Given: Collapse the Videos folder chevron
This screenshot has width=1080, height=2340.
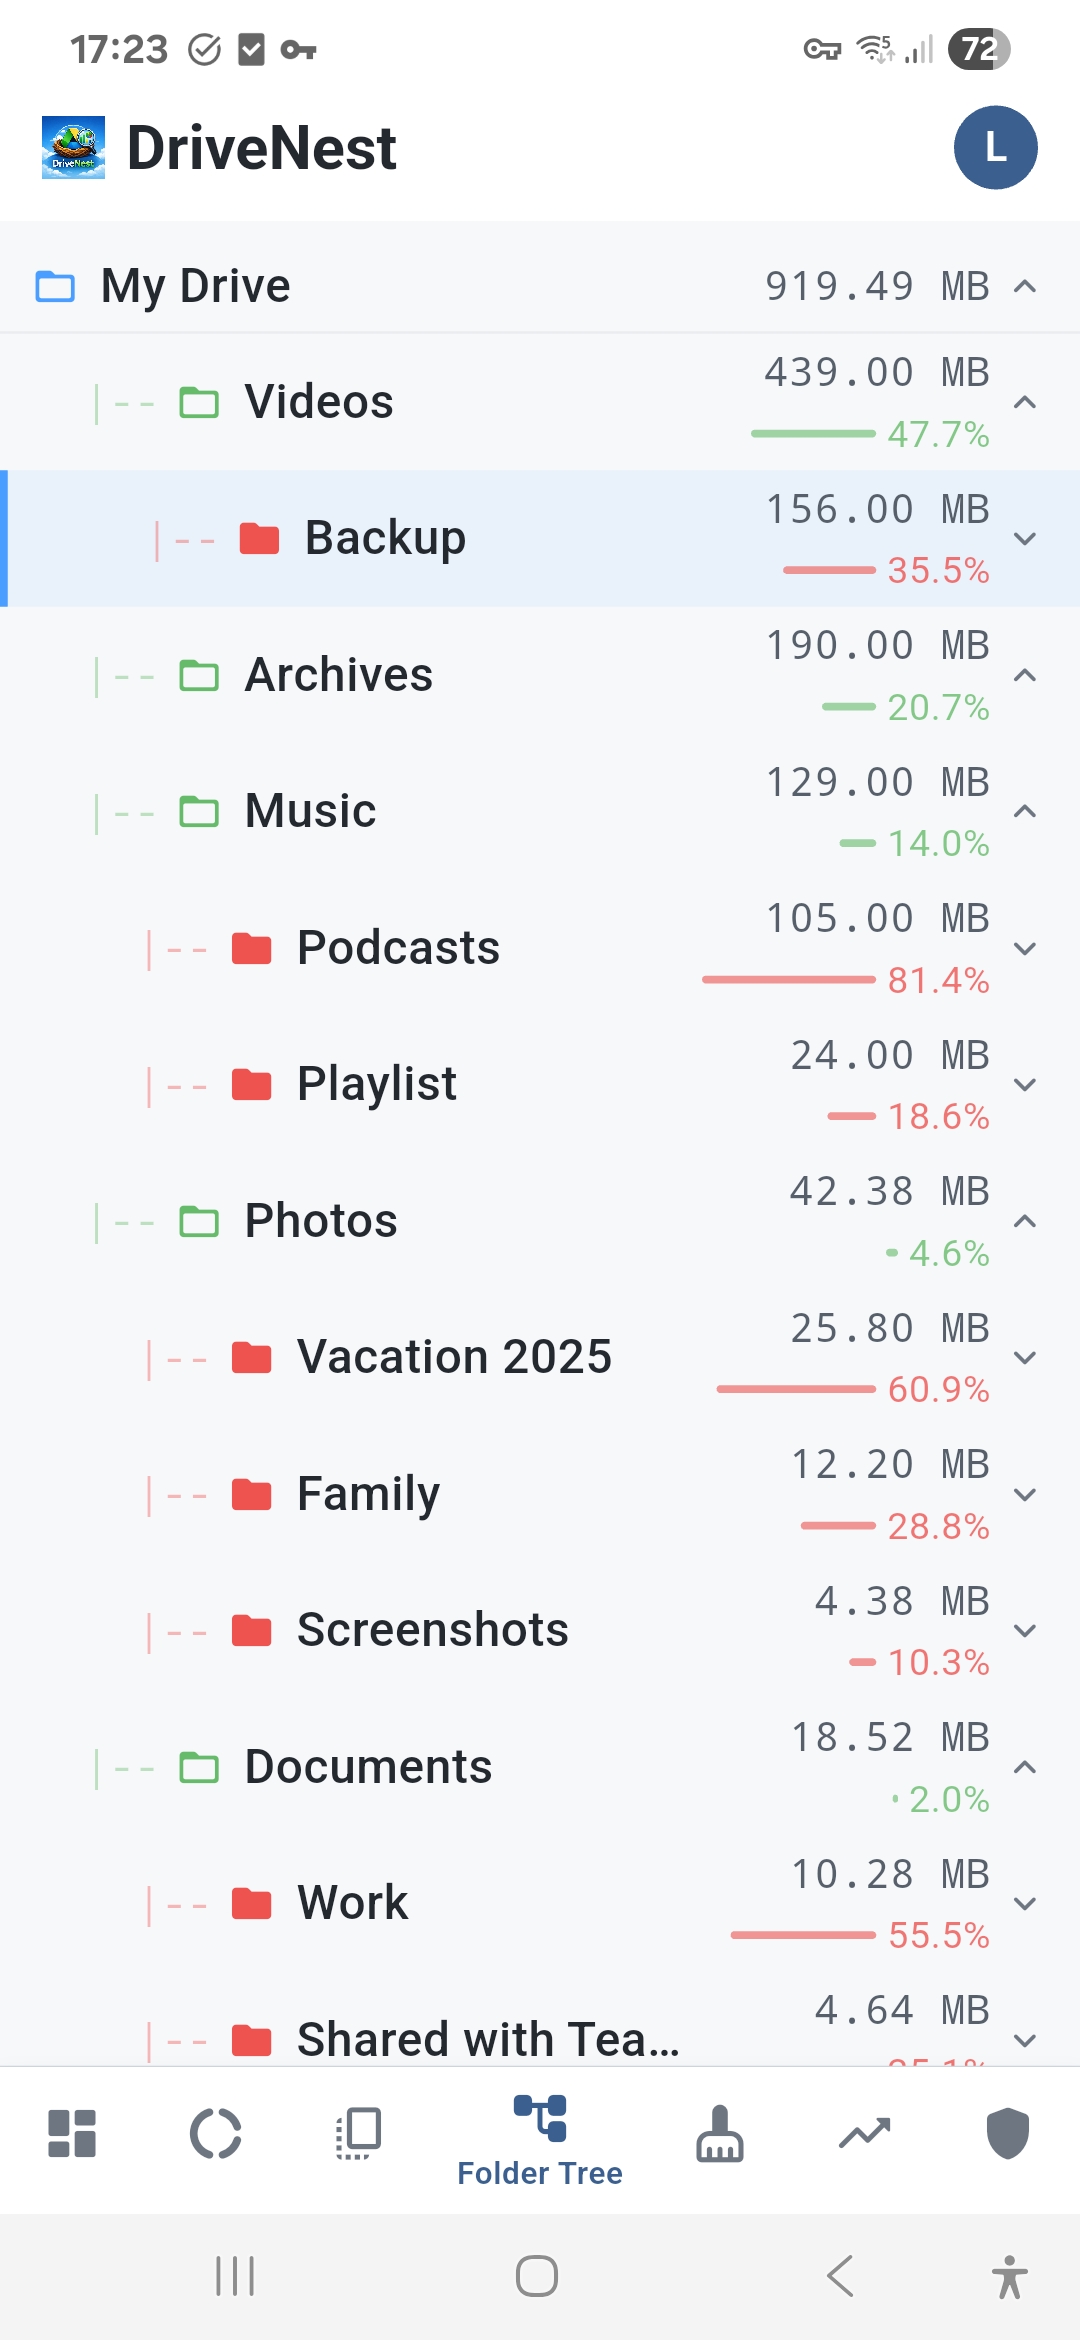Looking at the screenshot, I should (1024, 403).
